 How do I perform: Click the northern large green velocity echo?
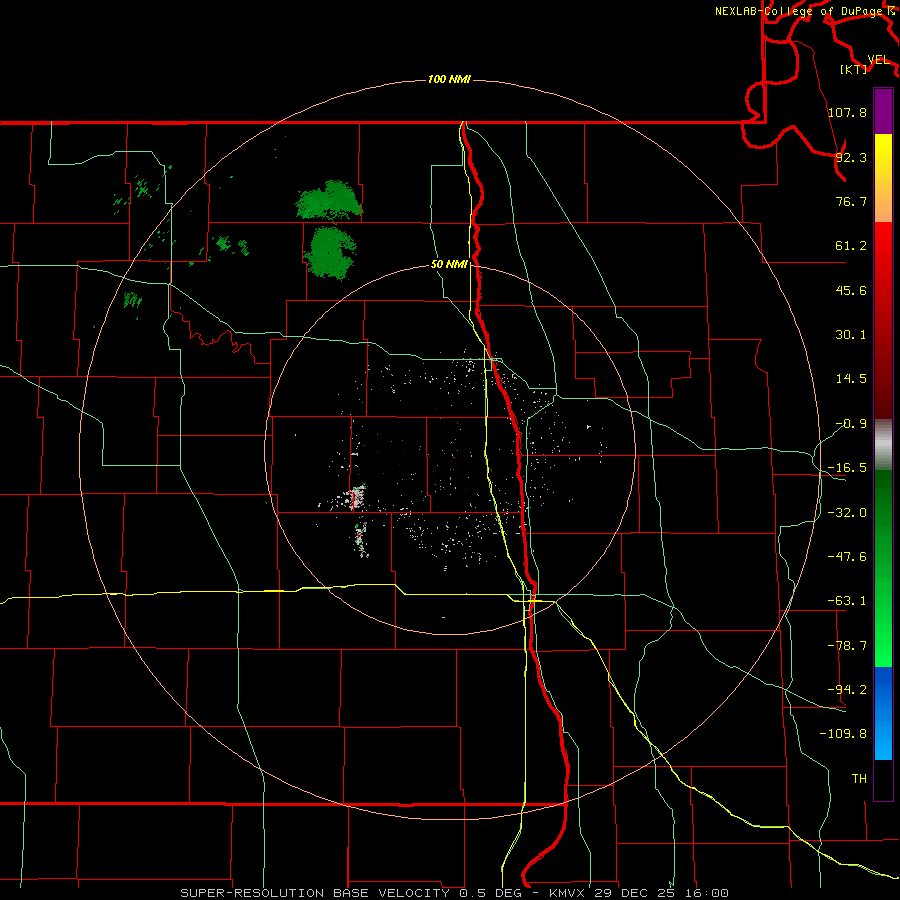328,201
